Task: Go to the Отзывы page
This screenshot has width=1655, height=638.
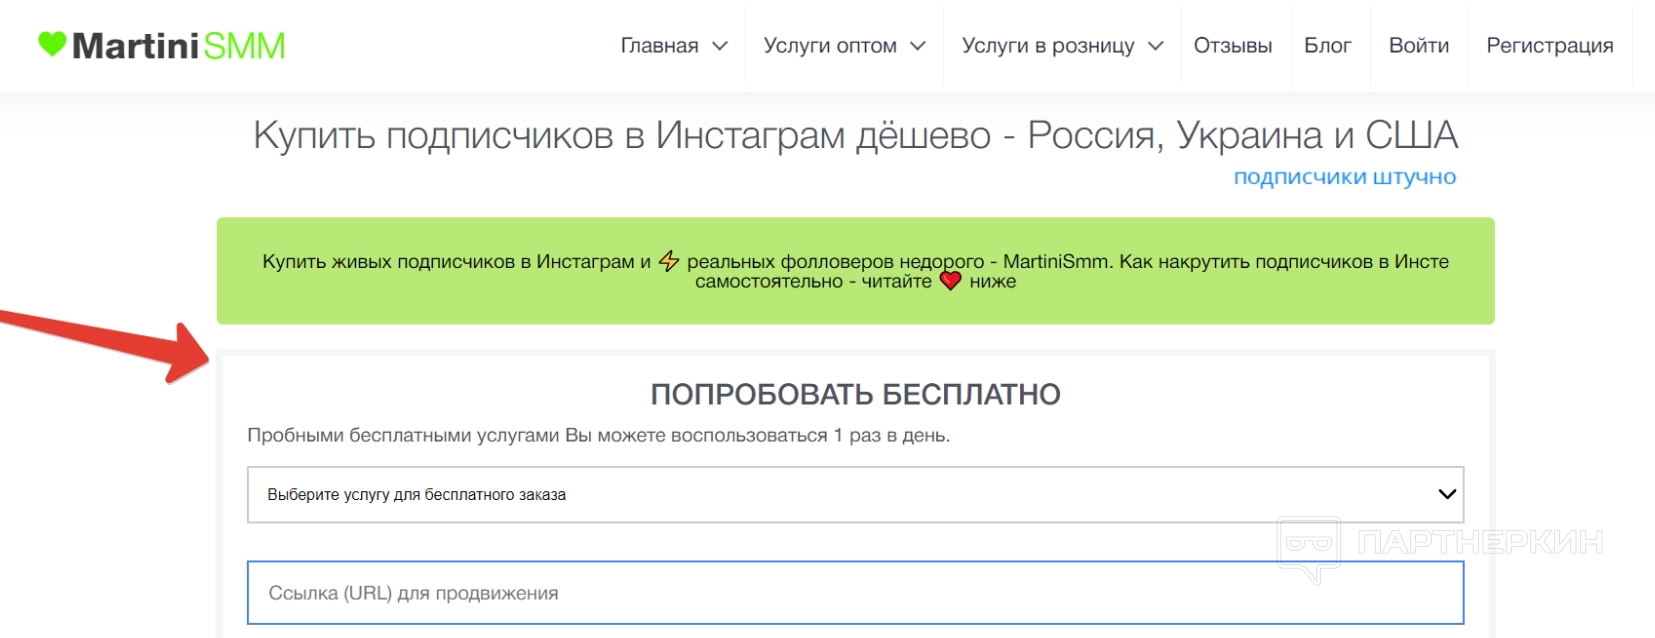Action: [1233, 46]
